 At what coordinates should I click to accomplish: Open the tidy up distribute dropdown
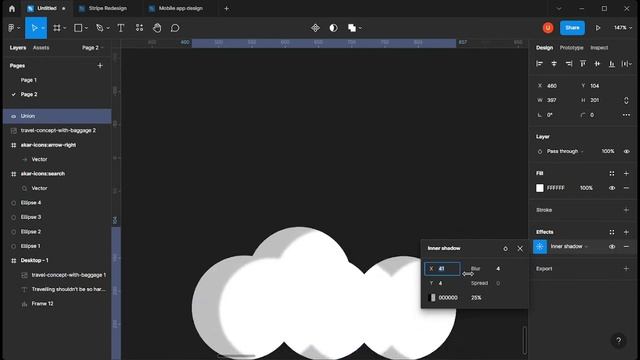(627, 64)
